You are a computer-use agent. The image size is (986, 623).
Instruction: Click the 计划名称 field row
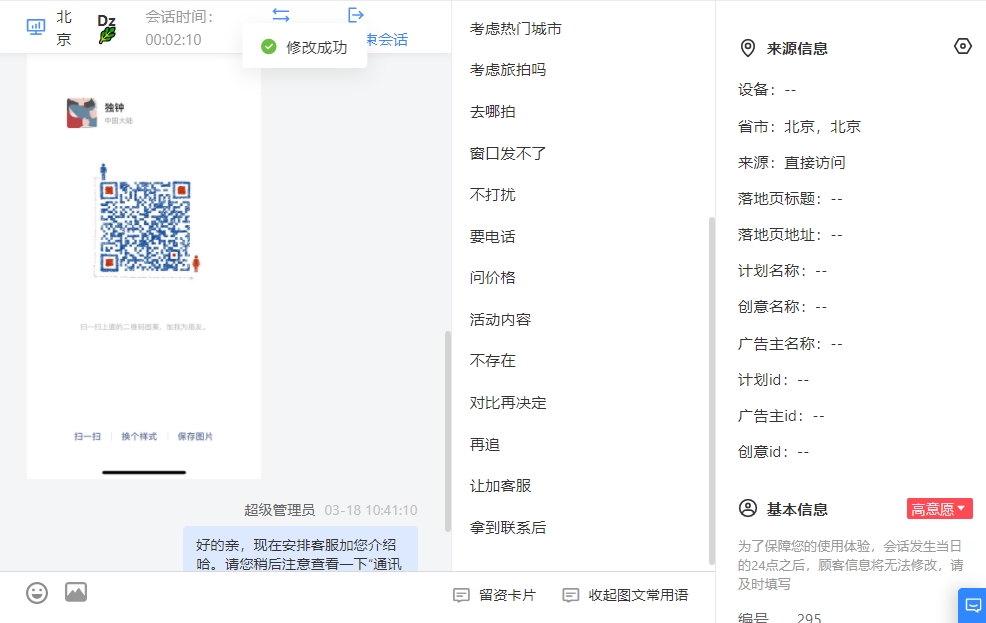coord(782,271)
